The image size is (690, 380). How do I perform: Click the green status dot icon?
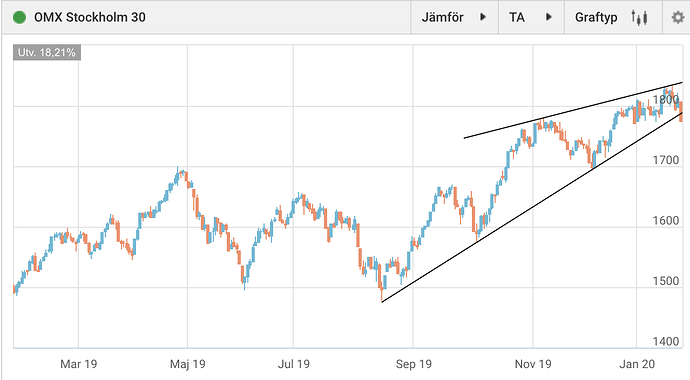[x=19, y=18]
